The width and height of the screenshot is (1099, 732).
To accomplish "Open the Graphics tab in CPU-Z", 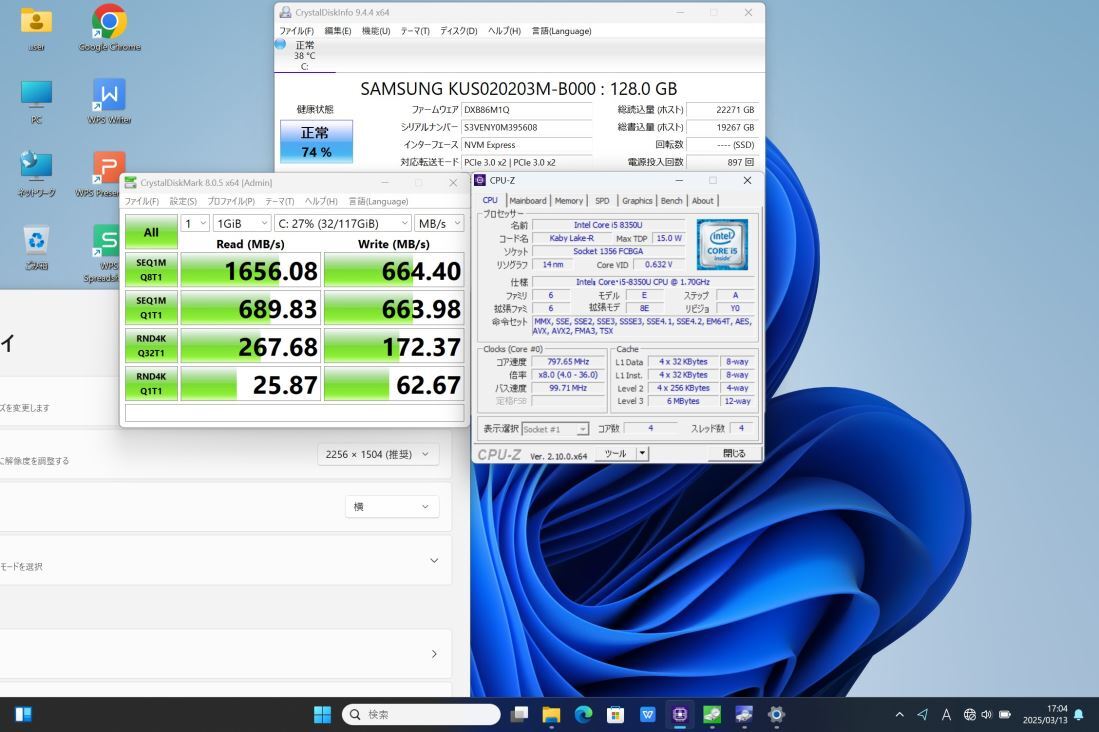I will (x=637, y=201).
